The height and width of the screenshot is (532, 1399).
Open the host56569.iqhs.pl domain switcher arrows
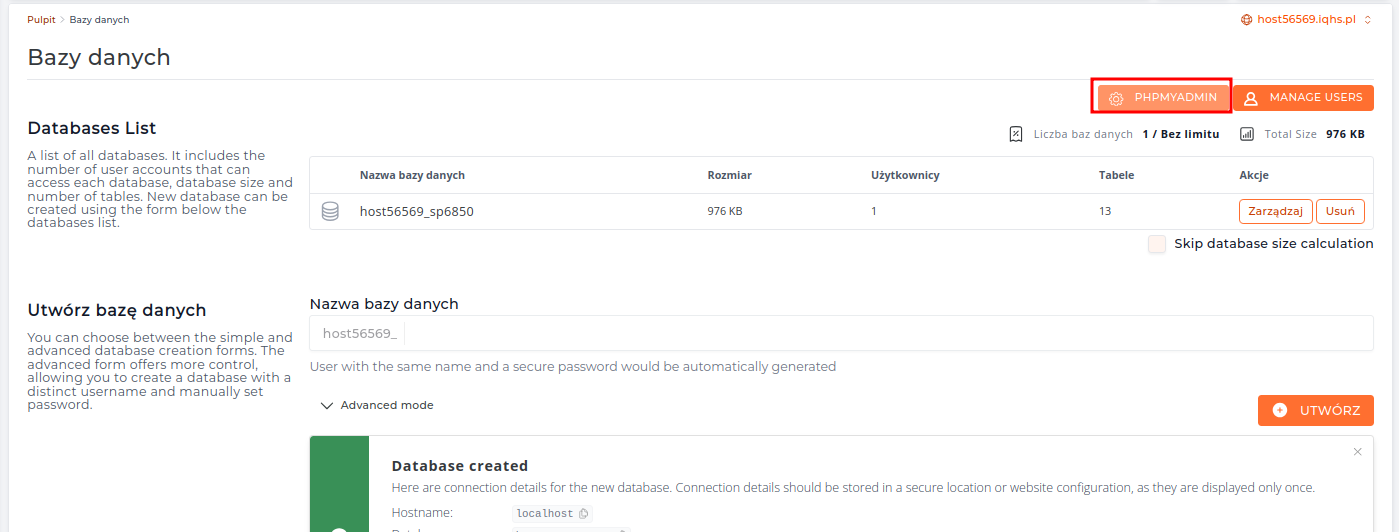pyautogui.click(x=1368, y=19)
